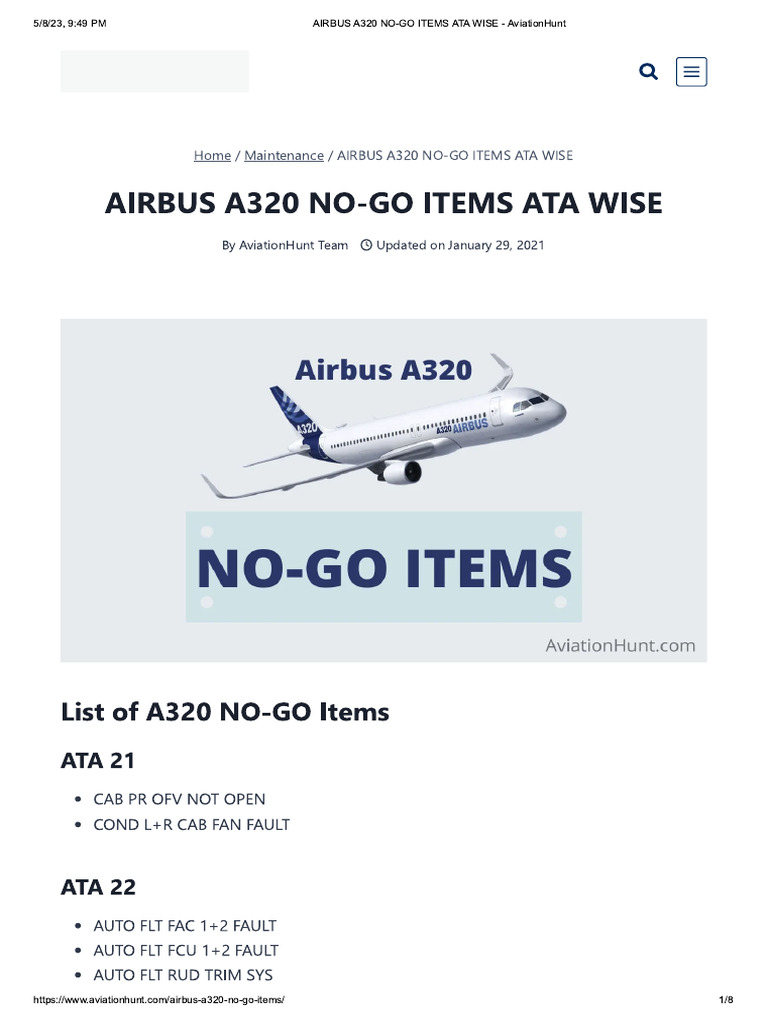Viewport: 768px width, 1024px height.
Task: Click the ATA 22 section heading
Action: (x=98, y=887)
